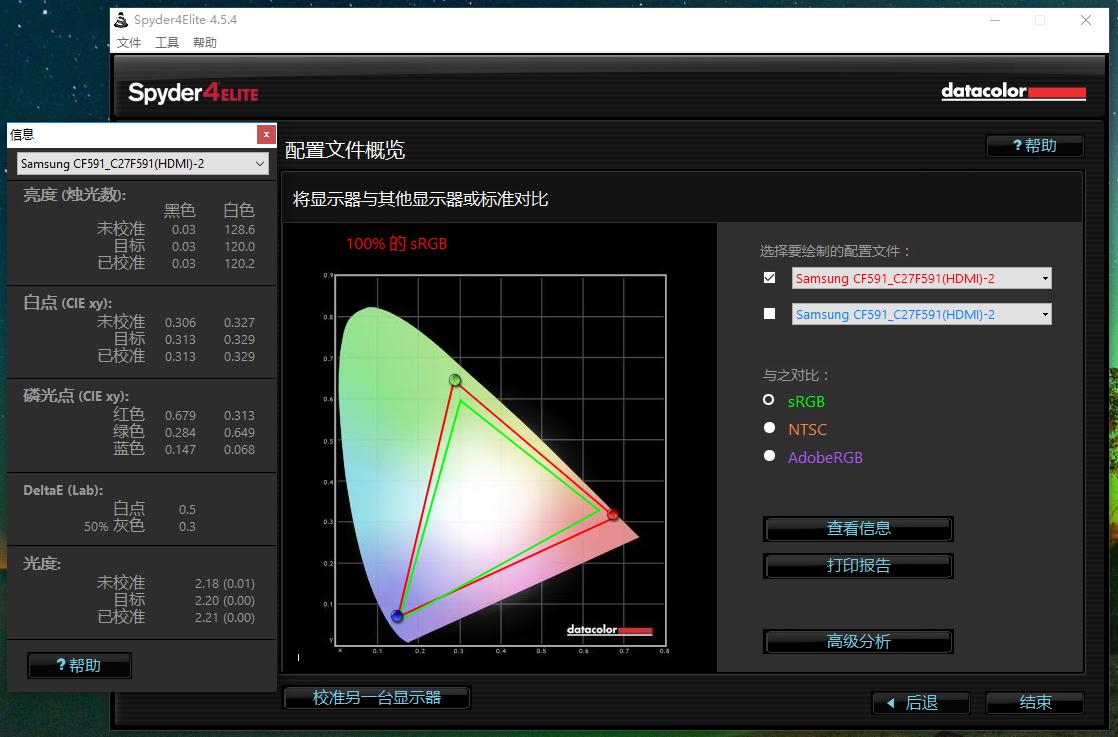Uncheck the first Samsung profile checkbox

click(x=769, y=278)
